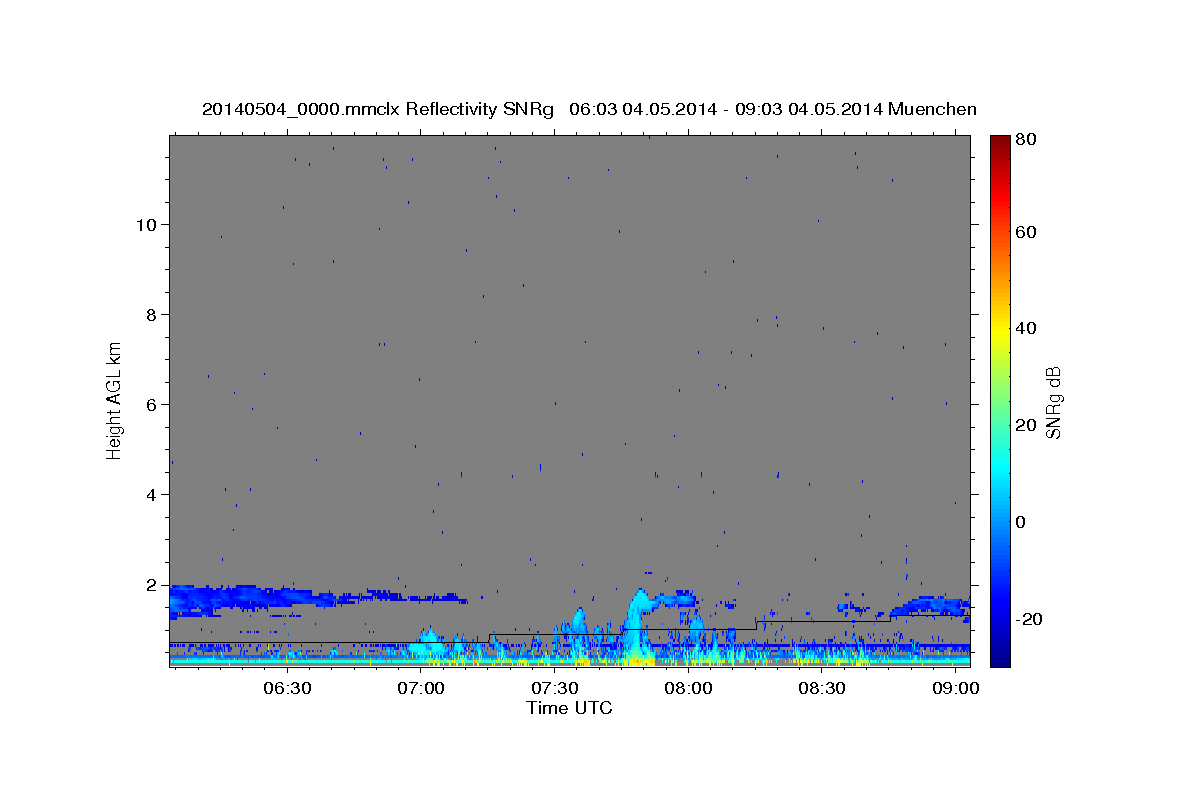Click the height tick label 2

pos(151,584)
